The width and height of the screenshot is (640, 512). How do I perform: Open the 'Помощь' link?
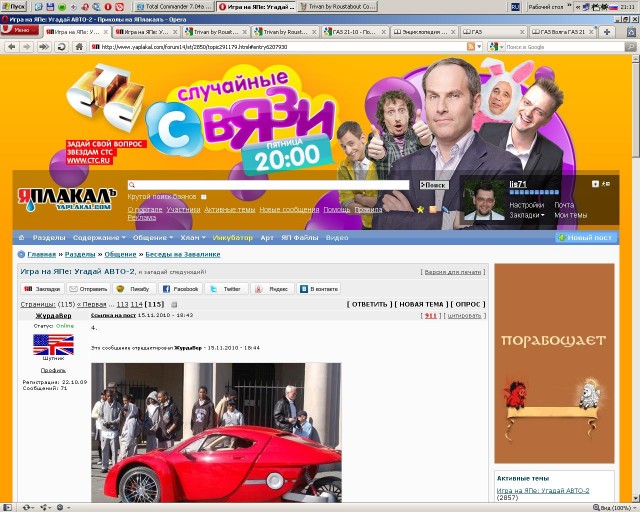coord(337,209)
